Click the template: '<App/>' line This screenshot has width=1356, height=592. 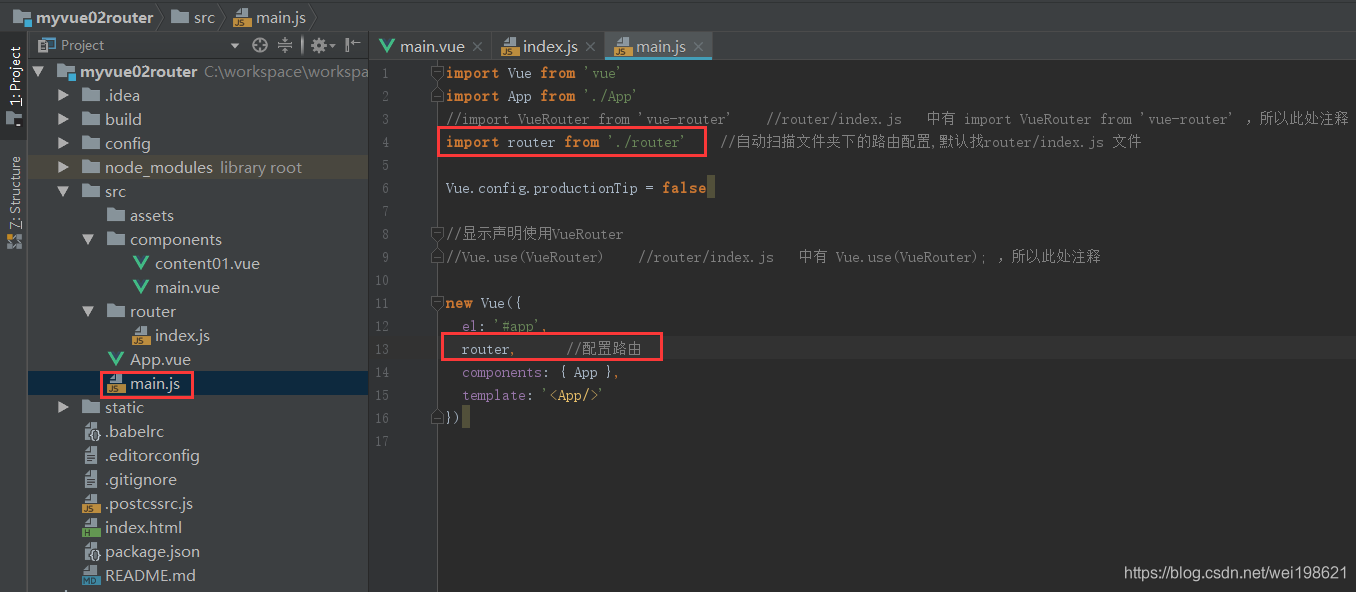(534, 395)
